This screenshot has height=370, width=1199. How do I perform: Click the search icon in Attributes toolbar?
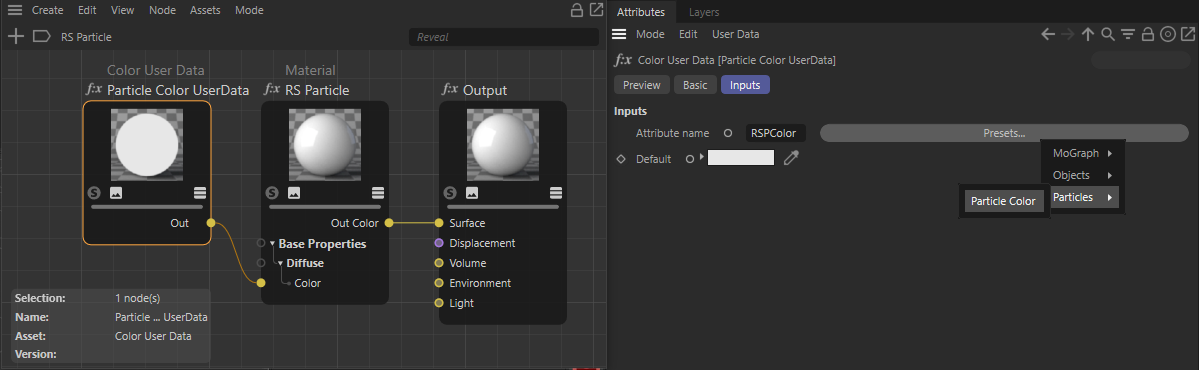tap(1107, 34)
